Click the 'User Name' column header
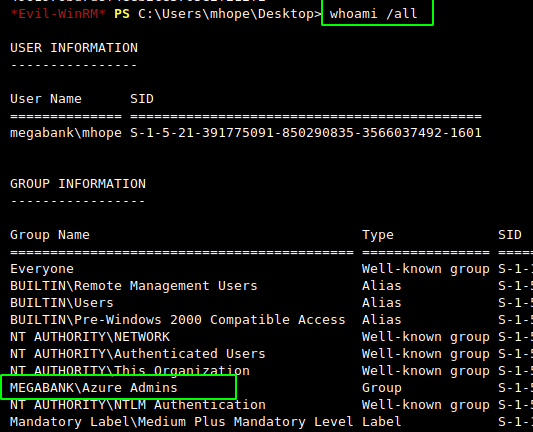 [46, 99]
